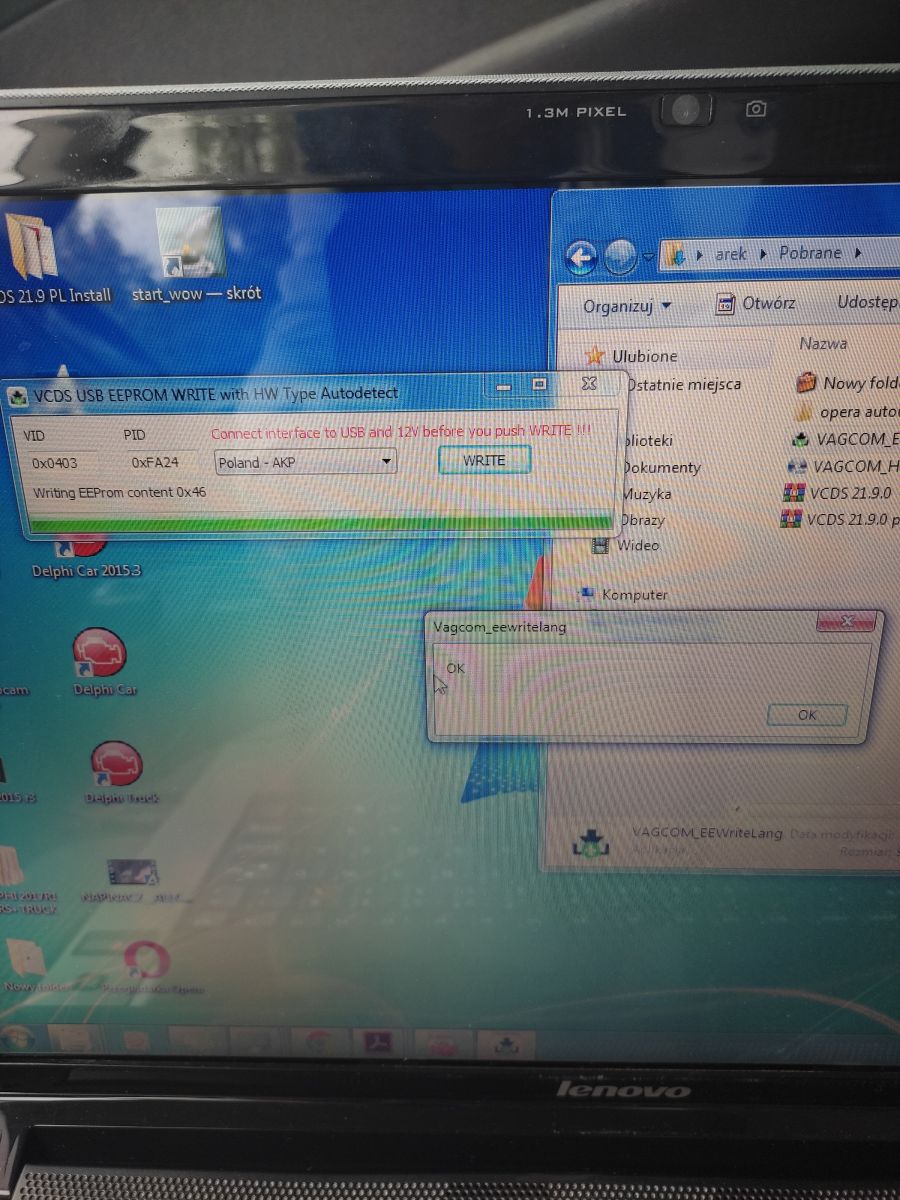Click the VCDS EEPROM window title bar icon

pos(19,397)
